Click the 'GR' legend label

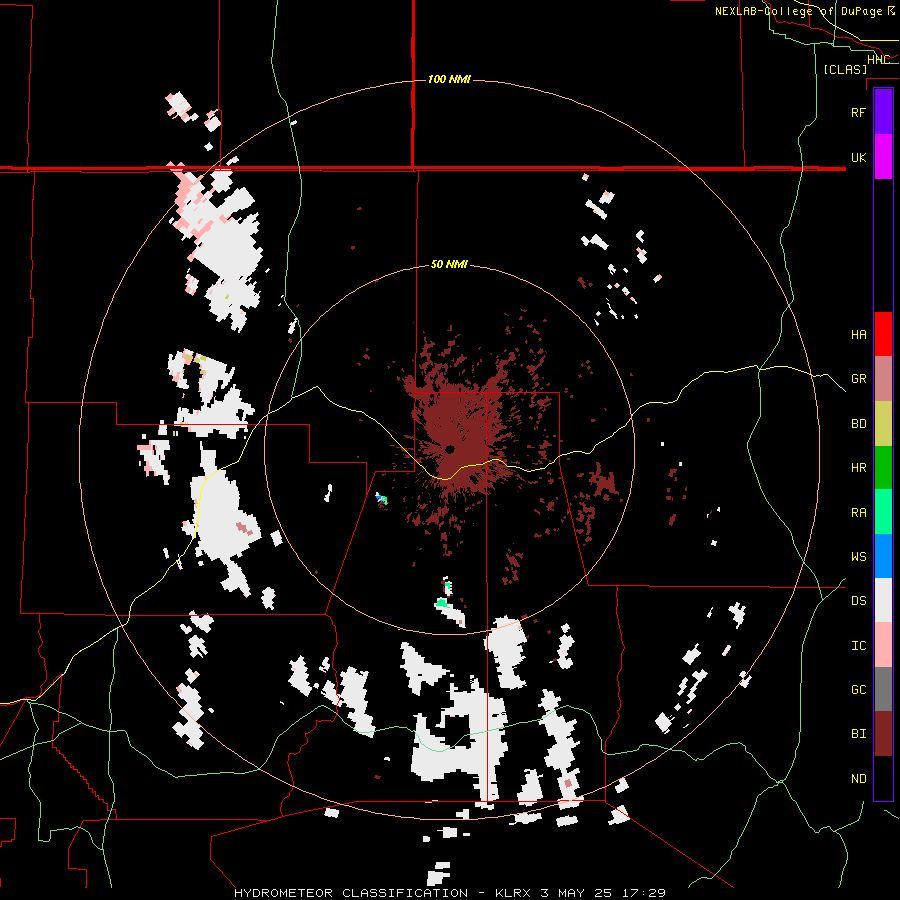[858, 379]
